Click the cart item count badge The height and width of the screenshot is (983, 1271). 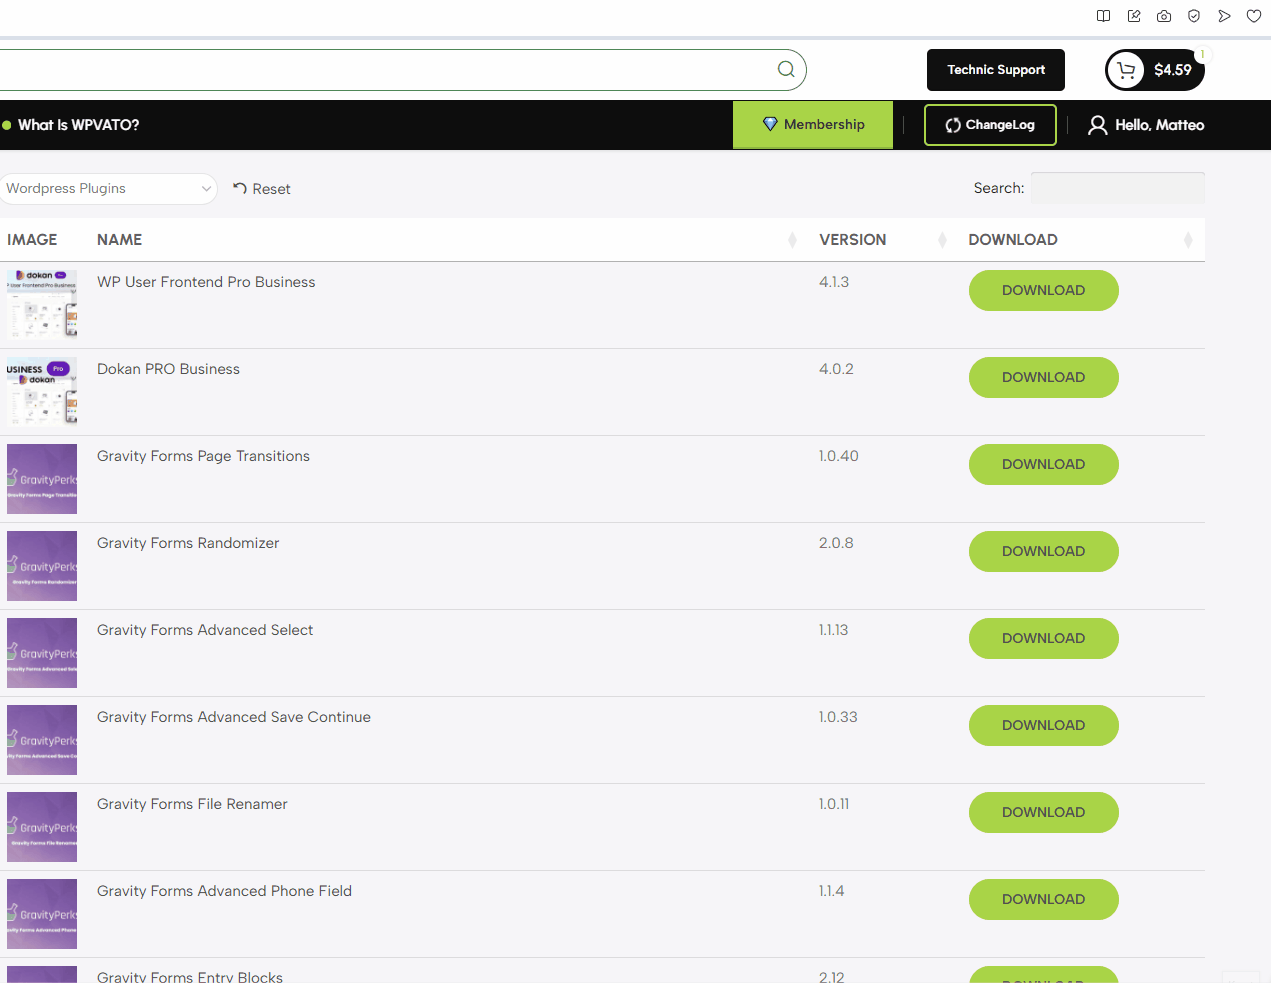(x=1203, y=55)
